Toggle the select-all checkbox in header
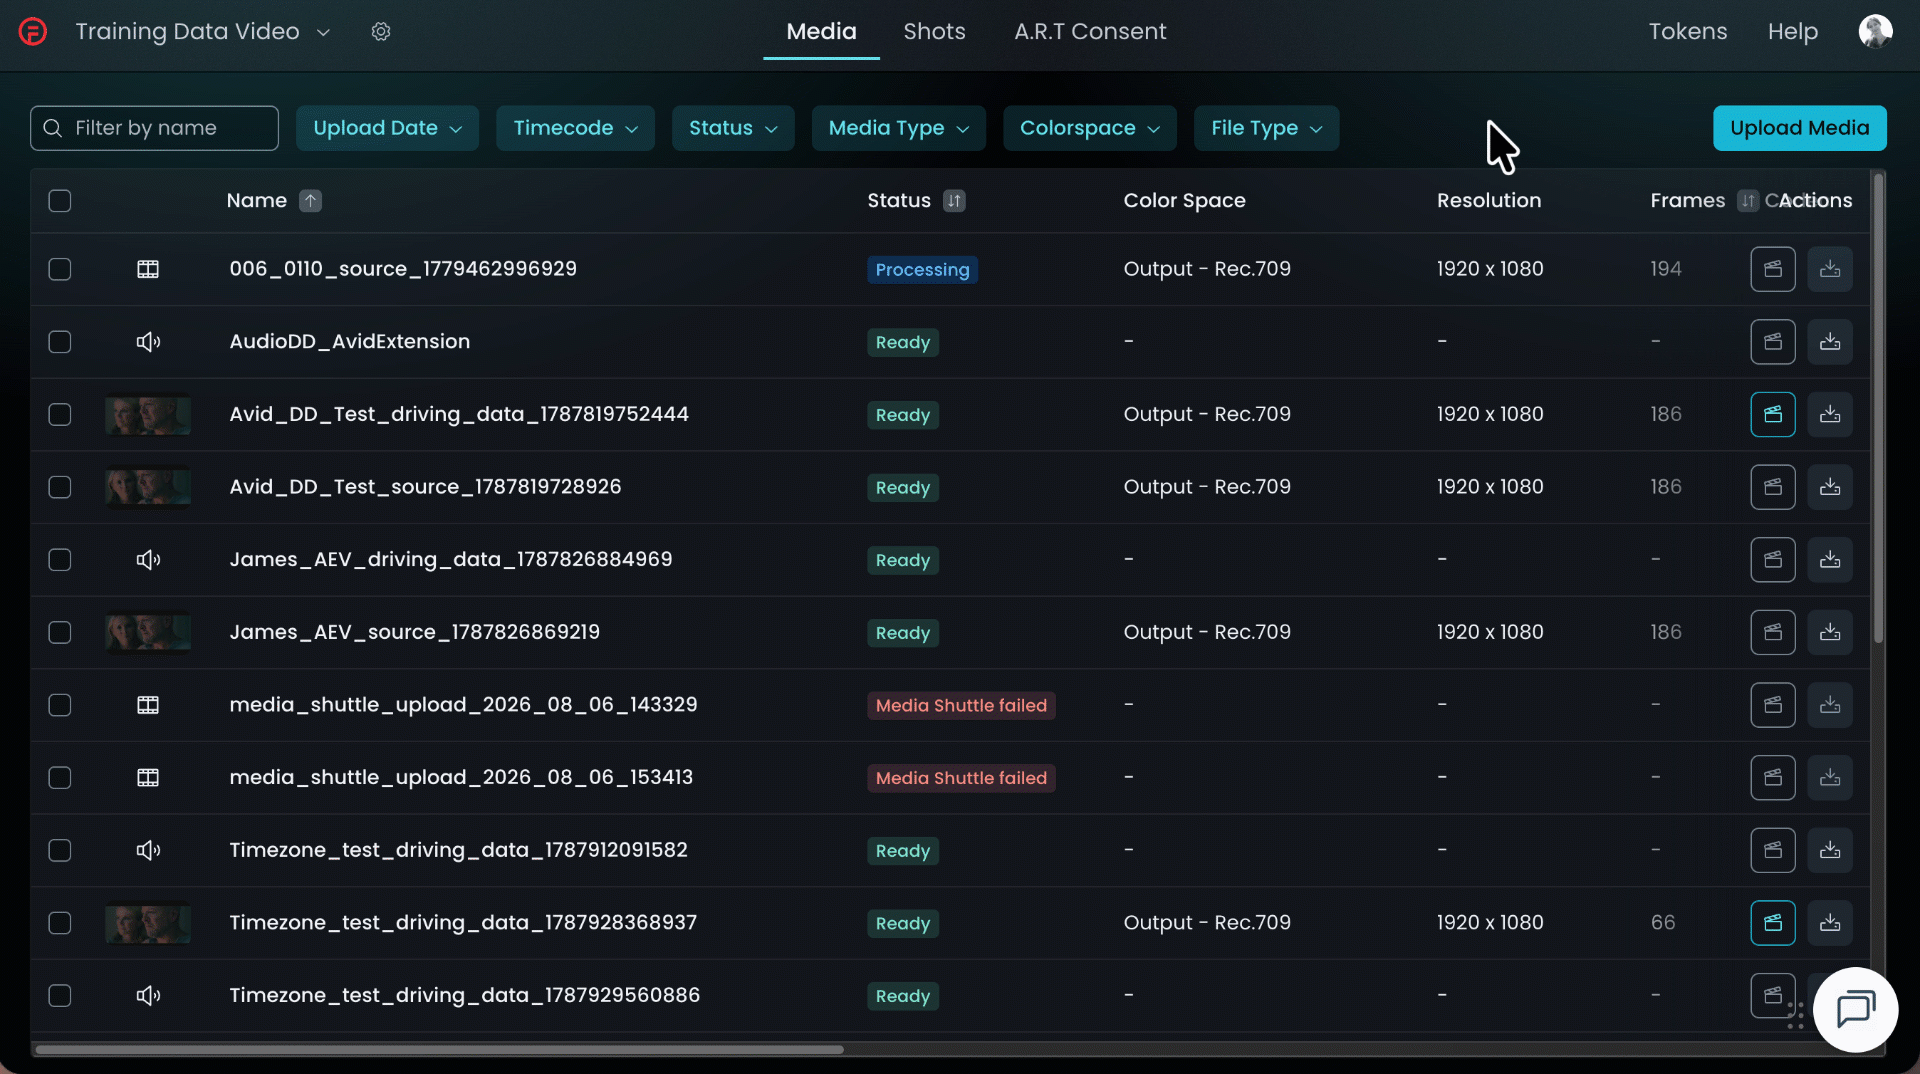Screen dimensions: 1920x1074 60,201
